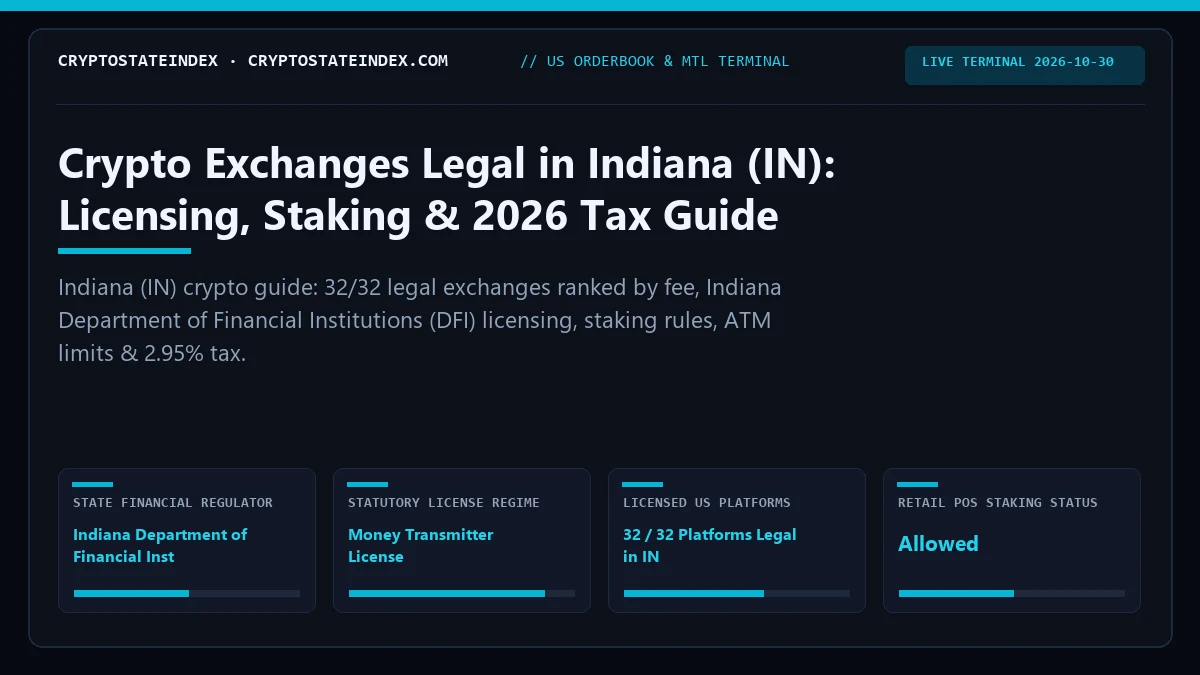Click the Licensed US Platforms progress bar
The image size is (1200, 675).
[x=737, y=593]
